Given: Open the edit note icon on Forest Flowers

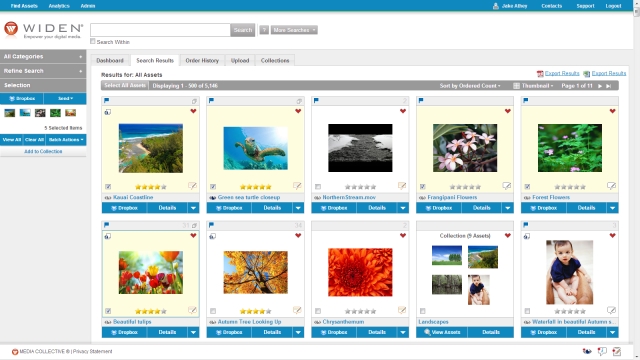Looking at the screenshot, I should point(611,186).
